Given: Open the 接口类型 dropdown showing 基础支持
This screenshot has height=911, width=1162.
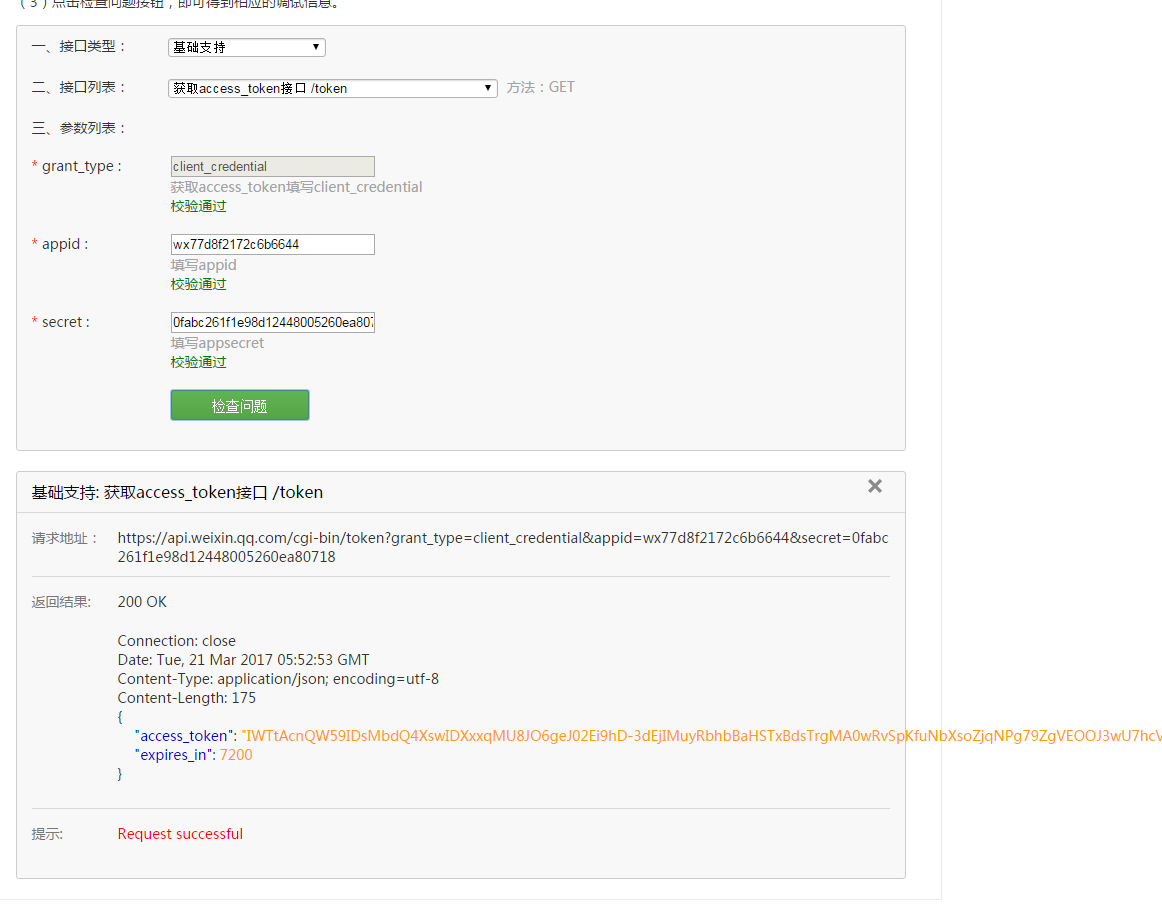Looking at the screenshot, I should point(246,47).
